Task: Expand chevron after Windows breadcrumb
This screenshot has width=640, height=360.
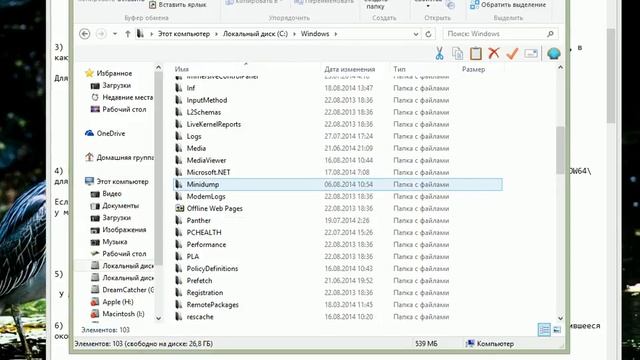Action: pyautogui.click(x=336, y=34)
